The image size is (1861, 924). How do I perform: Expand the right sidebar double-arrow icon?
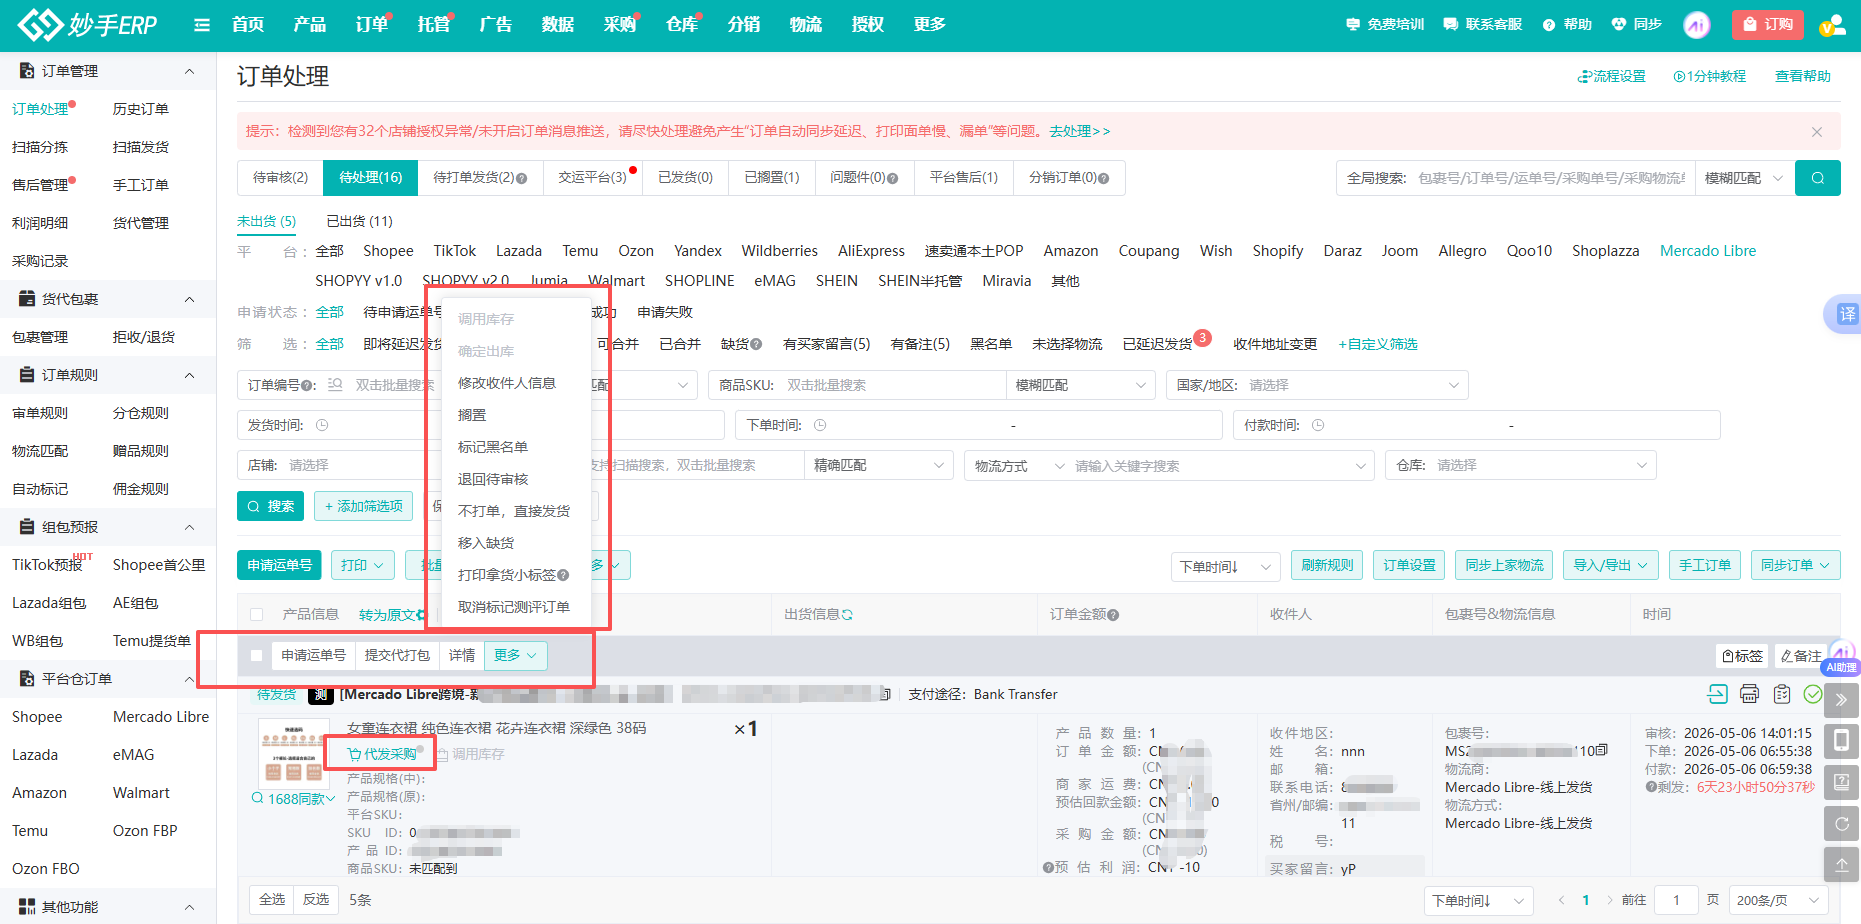[1841, 700]
